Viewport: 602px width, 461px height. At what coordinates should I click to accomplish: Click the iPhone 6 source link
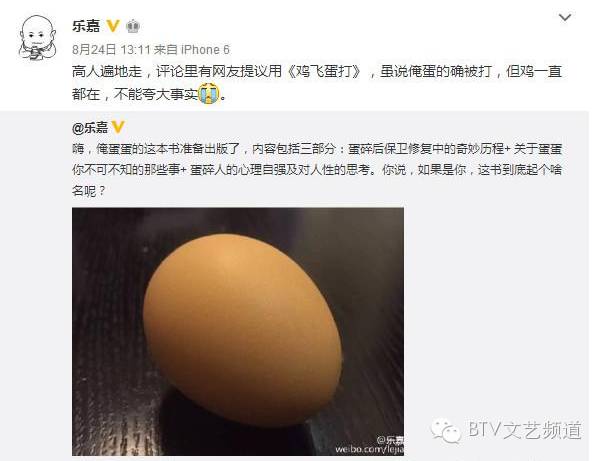(205, 50)
